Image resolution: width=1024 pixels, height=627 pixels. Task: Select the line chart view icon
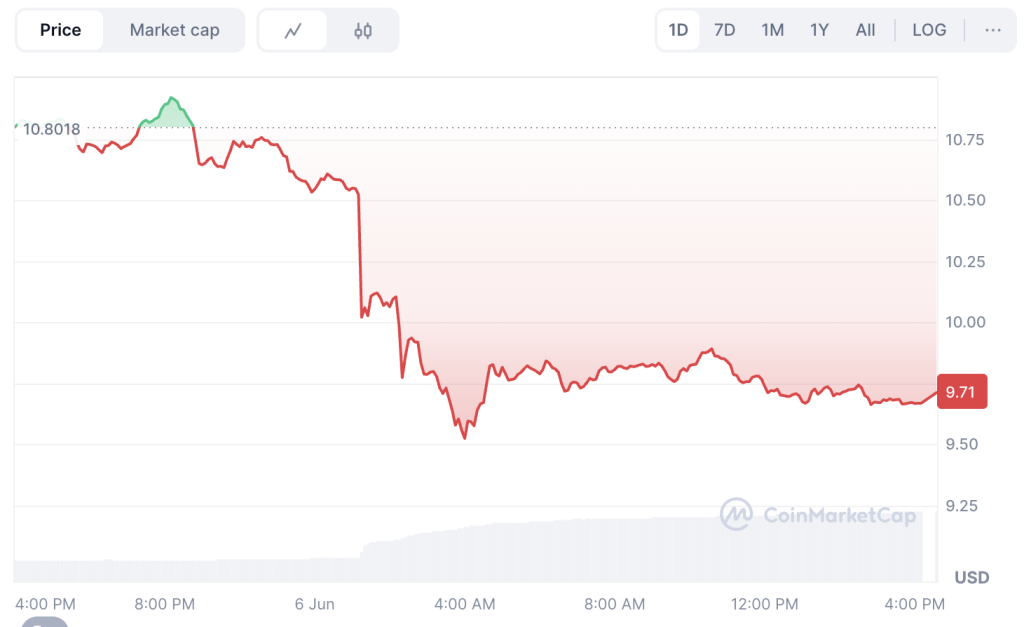click(x=293, y=30)
